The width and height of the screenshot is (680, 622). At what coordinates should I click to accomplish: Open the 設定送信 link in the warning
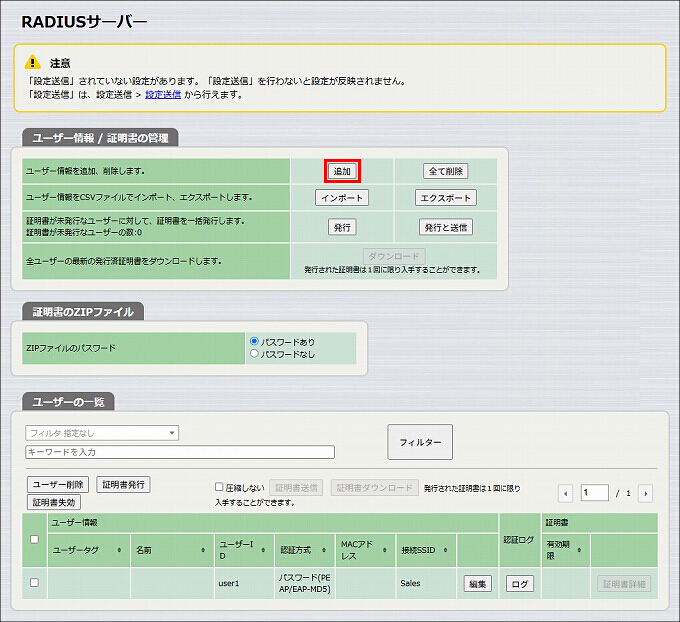pyautogui.click(x=163, y=95)
